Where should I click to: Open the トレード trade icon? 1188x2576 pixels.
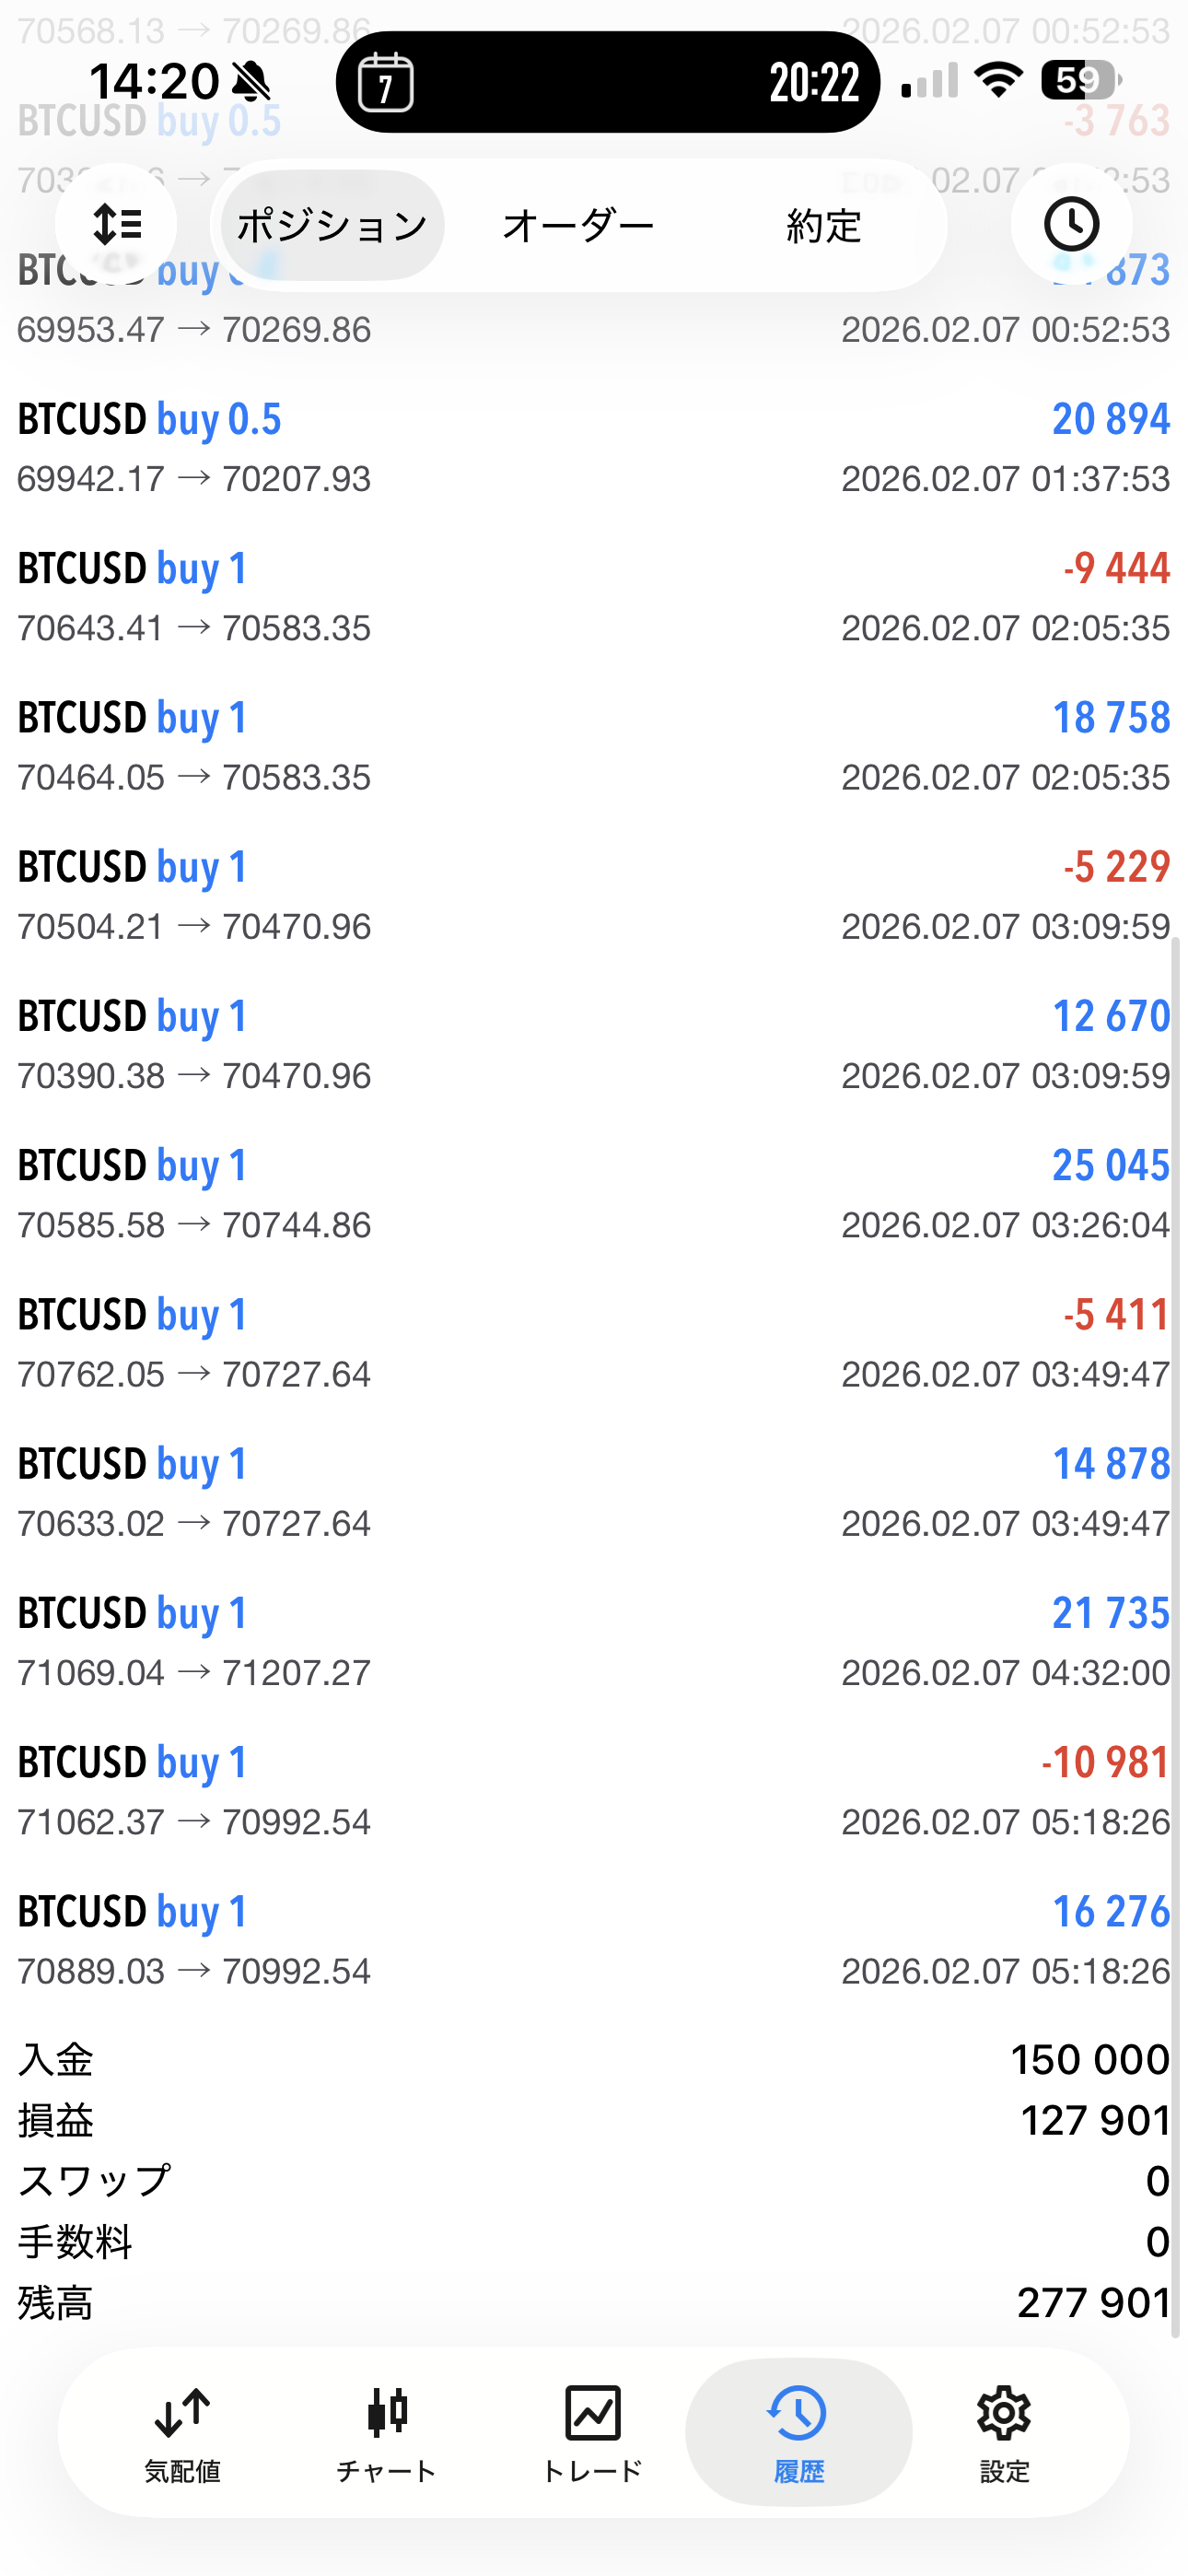pyautogui.click(x=592, y=2430)
